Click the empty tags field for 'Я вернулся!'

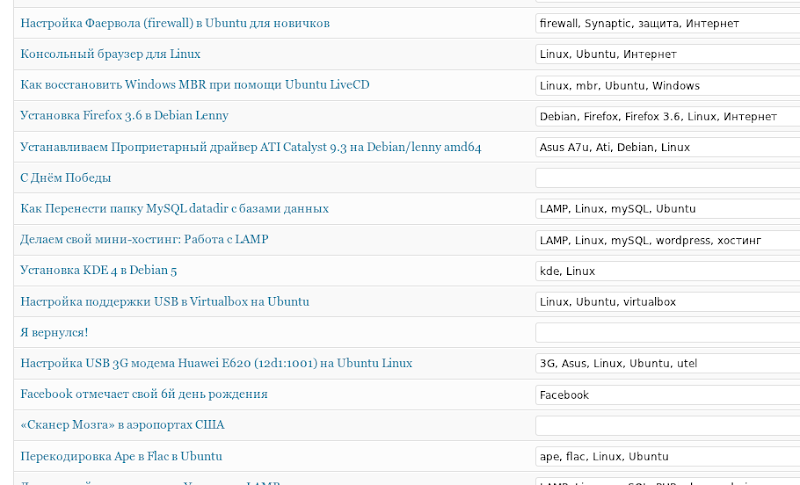coord(667,333)
